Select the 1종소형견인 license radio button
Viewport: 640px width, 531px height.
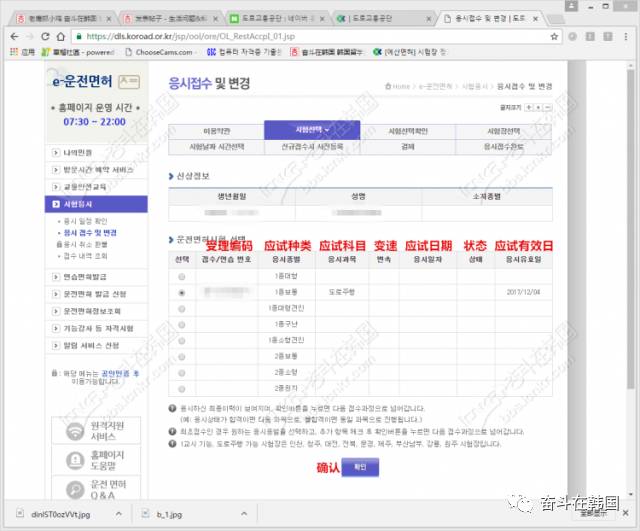click(182, 341)
